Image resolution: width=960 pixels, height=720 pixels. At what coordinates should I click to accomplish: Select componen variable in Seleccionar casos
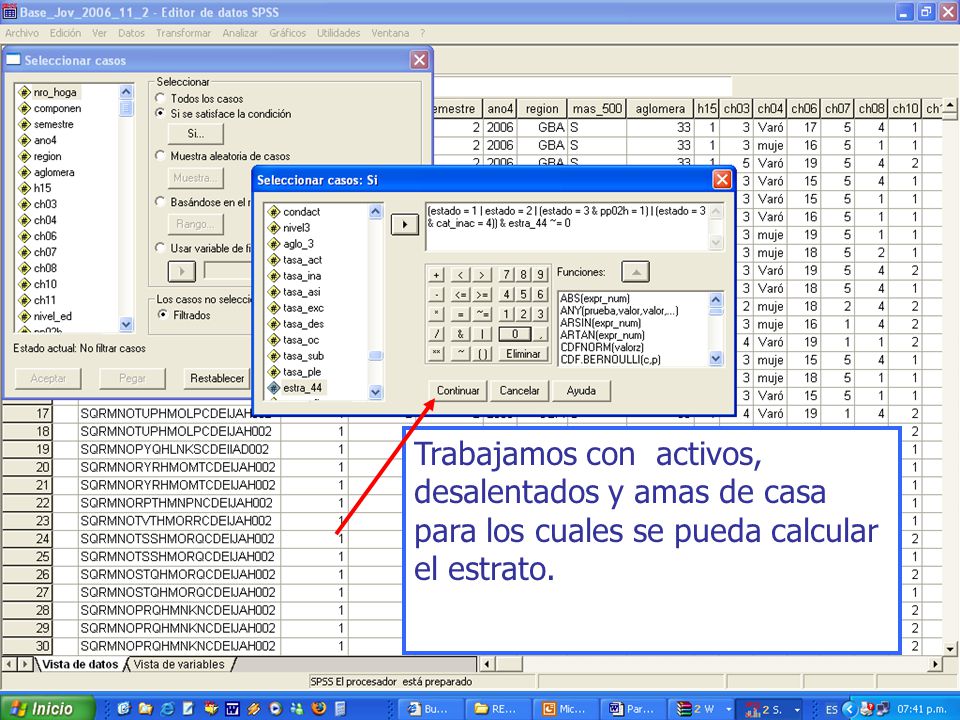click(x=57, y=108)
